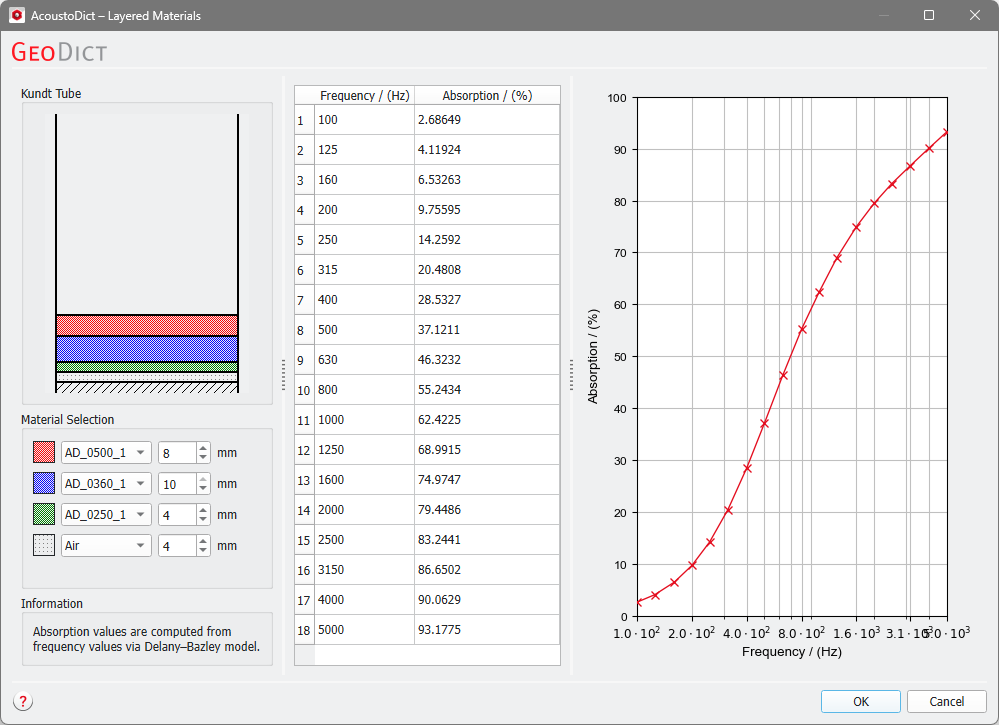This screenshot has height=725, width=999.
Task: Open help via the question mark icon
Action: point(22,702)
